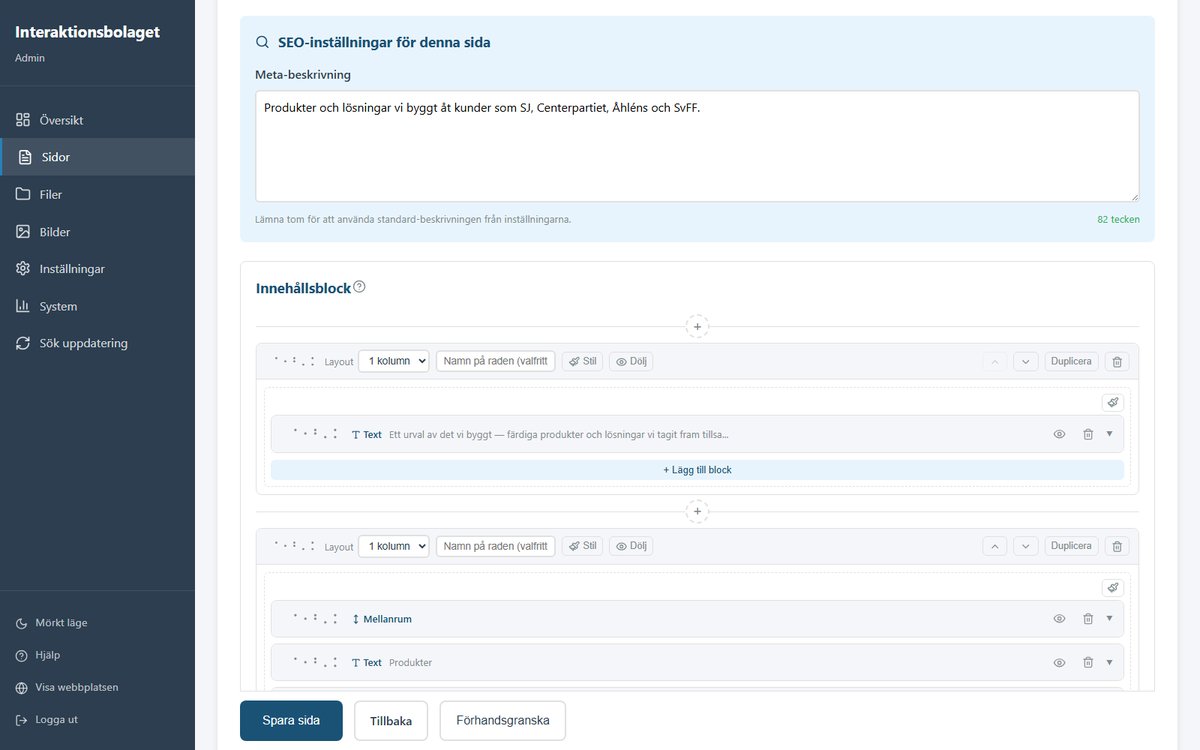Click the move-up arrow on the first row
Image resolution: width=1200 pixels, height=750 pixels.
point(994,361)
